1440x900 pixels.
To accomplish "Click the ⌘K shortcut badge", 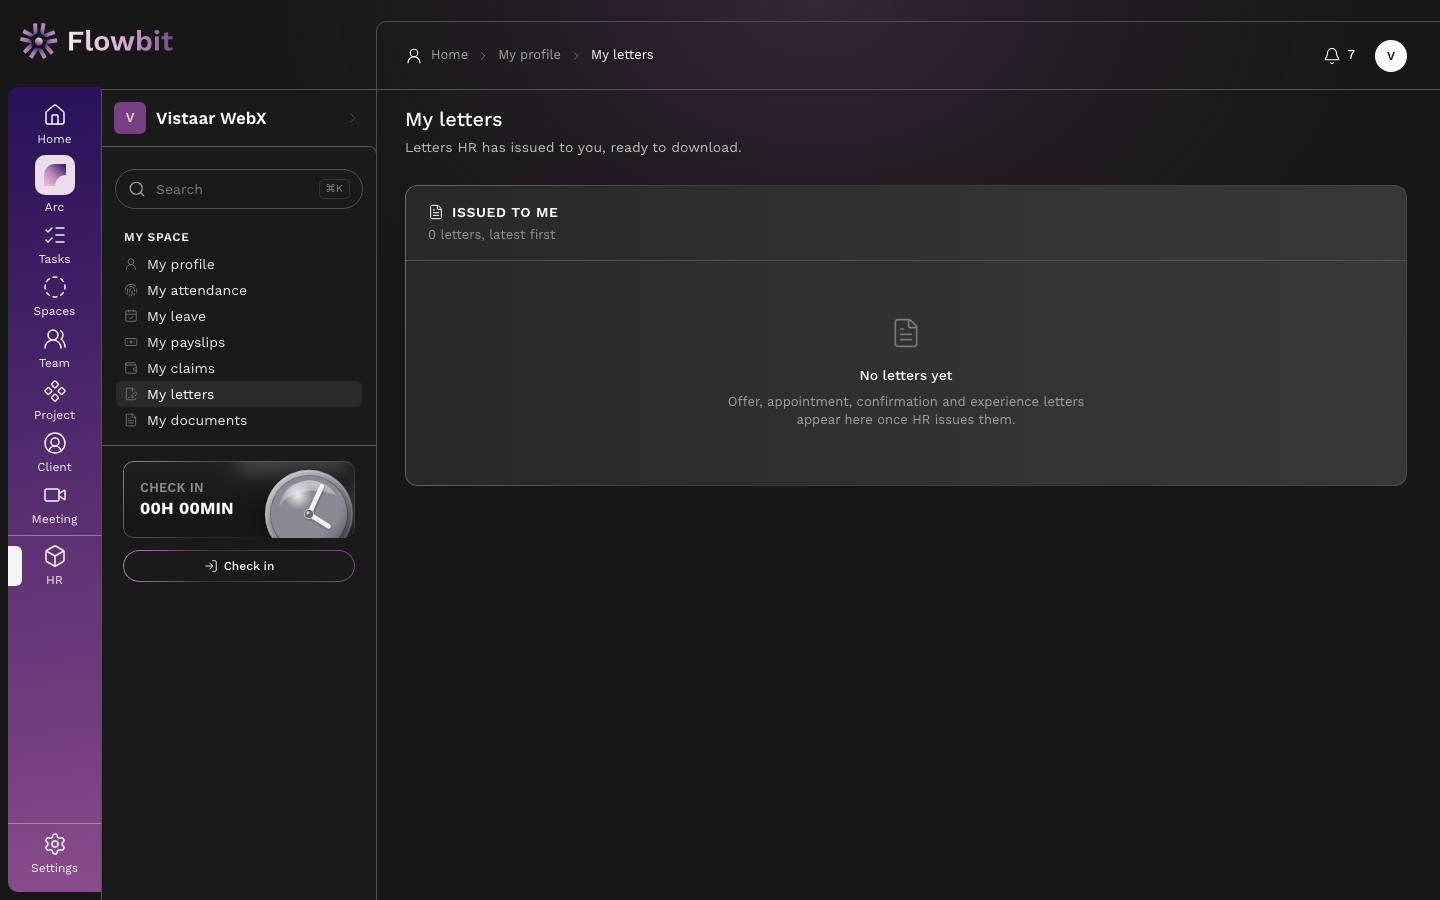I will click(334, 189).
